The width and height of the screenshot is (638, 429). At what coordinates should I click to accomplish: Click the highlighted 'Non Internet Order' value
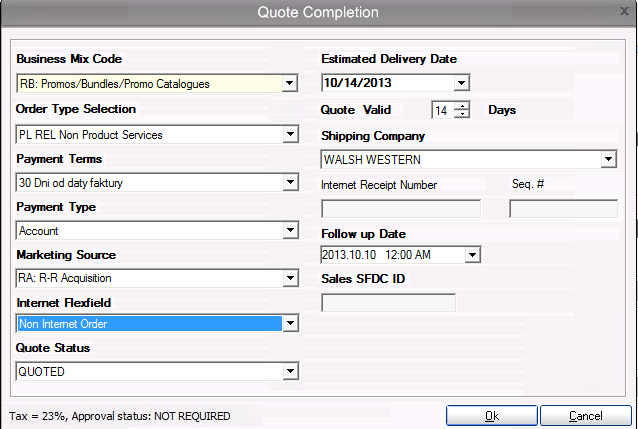[x=63, y=324]
